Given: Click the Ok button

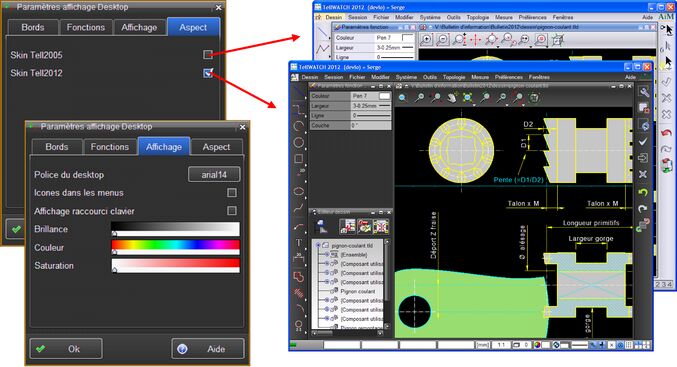Looking at the screenshot, I should coord(66,348).
